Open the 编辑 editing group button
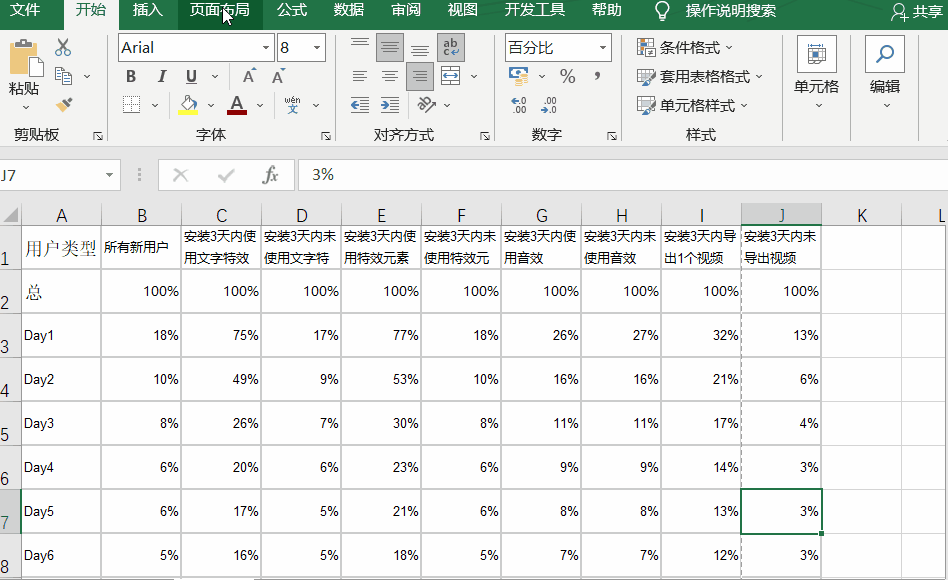This screenshot has height=580, width=948. click(885, 73)
